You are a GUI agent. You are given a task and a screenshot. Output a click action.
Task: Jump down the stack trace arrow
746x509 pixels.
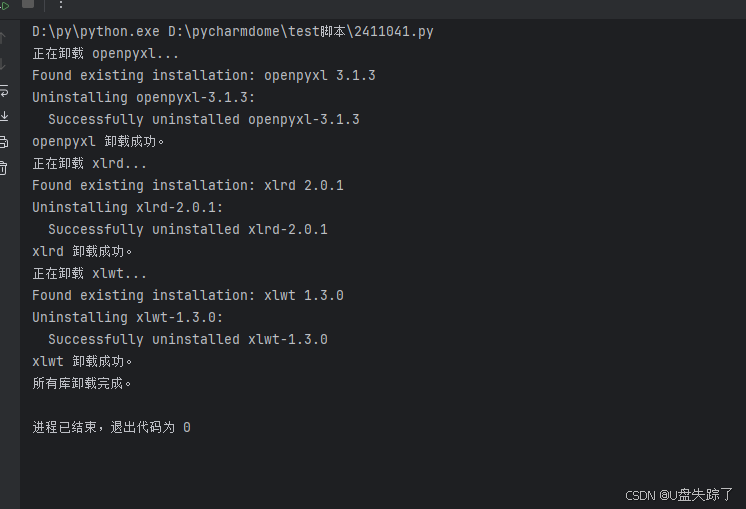(x=4, y=64)
